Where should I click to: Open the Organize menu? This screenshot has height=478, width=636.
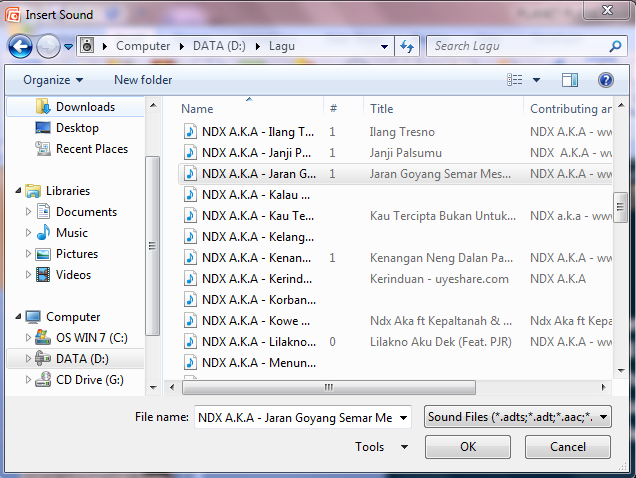(53, 80)
